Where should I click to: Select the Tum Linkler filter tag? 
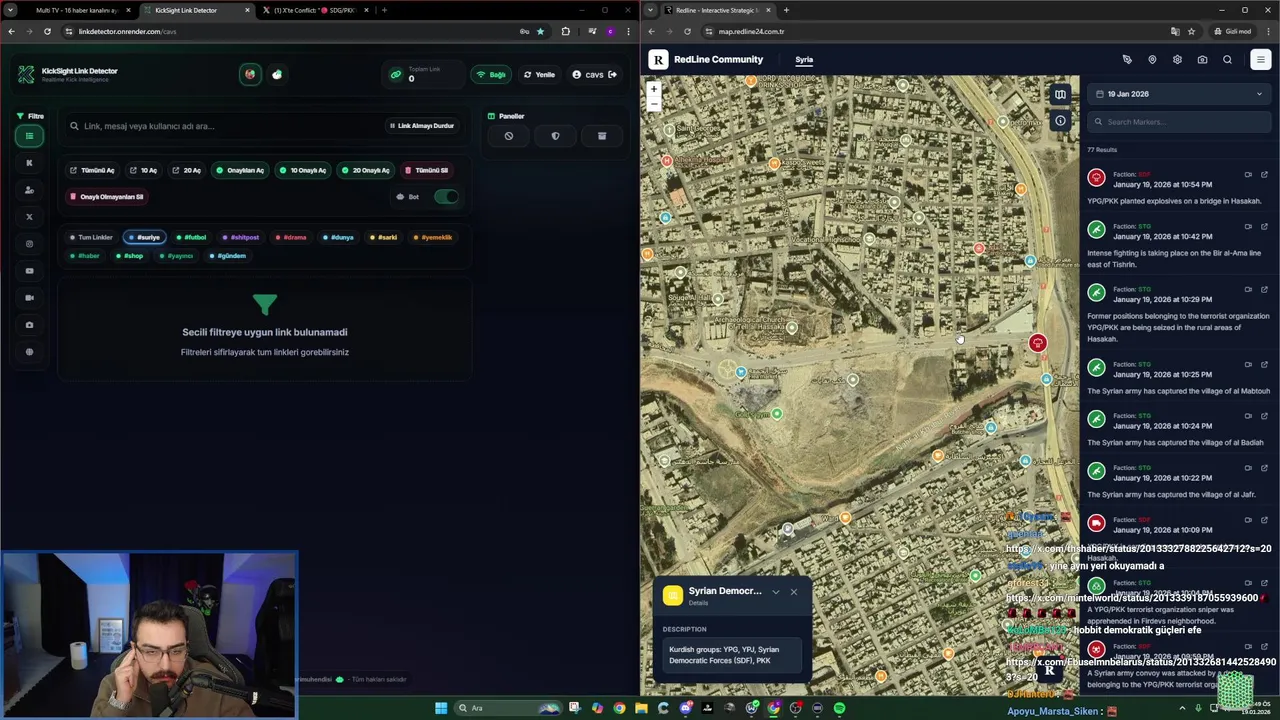91,237
